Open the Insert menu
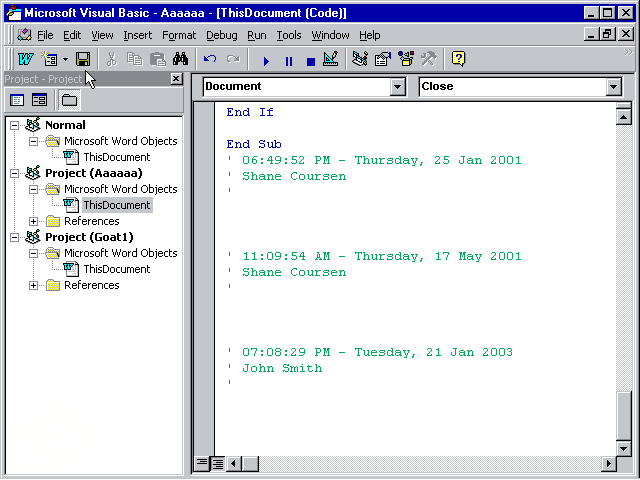The width and height of the screenshot is (640, 480). coord(138,36)
